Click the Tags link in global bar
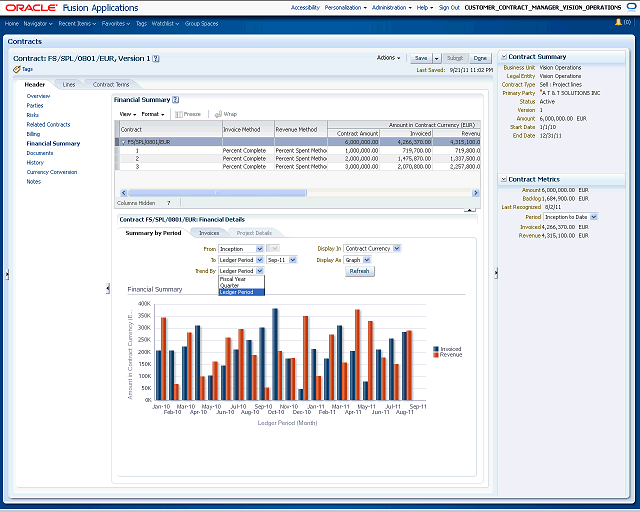This screenshot has height=512, width=640. [x=141, y=24]
